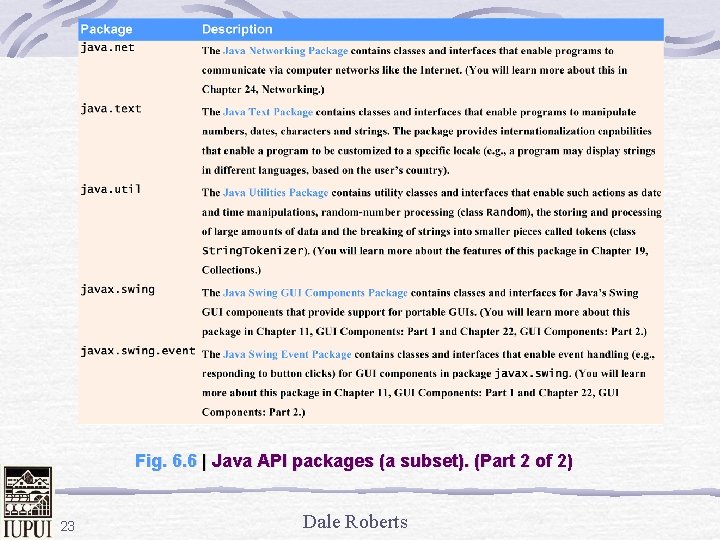This screenshot has width=720, height=540.
Task: Click the "Random" class name
Action: coord(506,212)
